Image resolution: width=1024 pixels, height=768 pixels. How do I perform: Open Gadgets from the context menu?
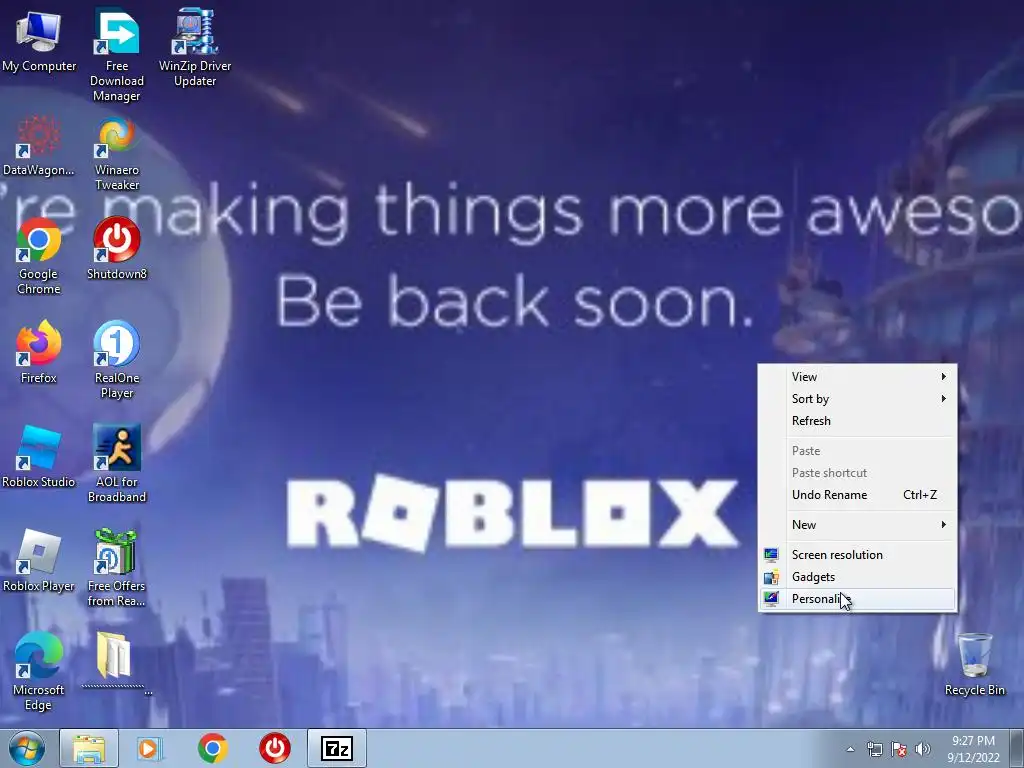(x=857, y=577)
